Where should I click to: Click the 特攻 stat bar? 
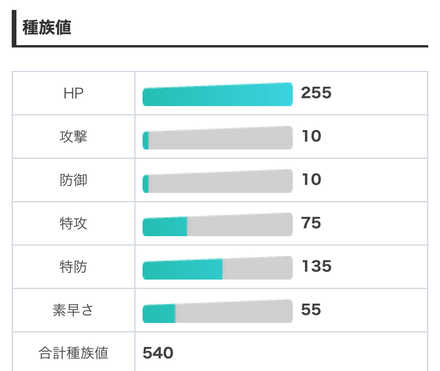coord(218,224)
